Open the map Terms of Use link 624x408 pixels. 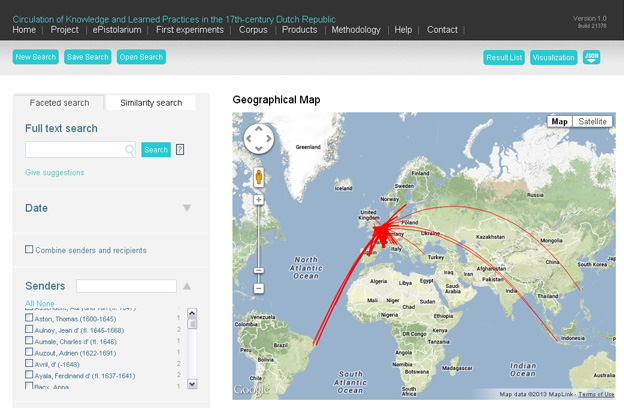[x=596, y=394]
